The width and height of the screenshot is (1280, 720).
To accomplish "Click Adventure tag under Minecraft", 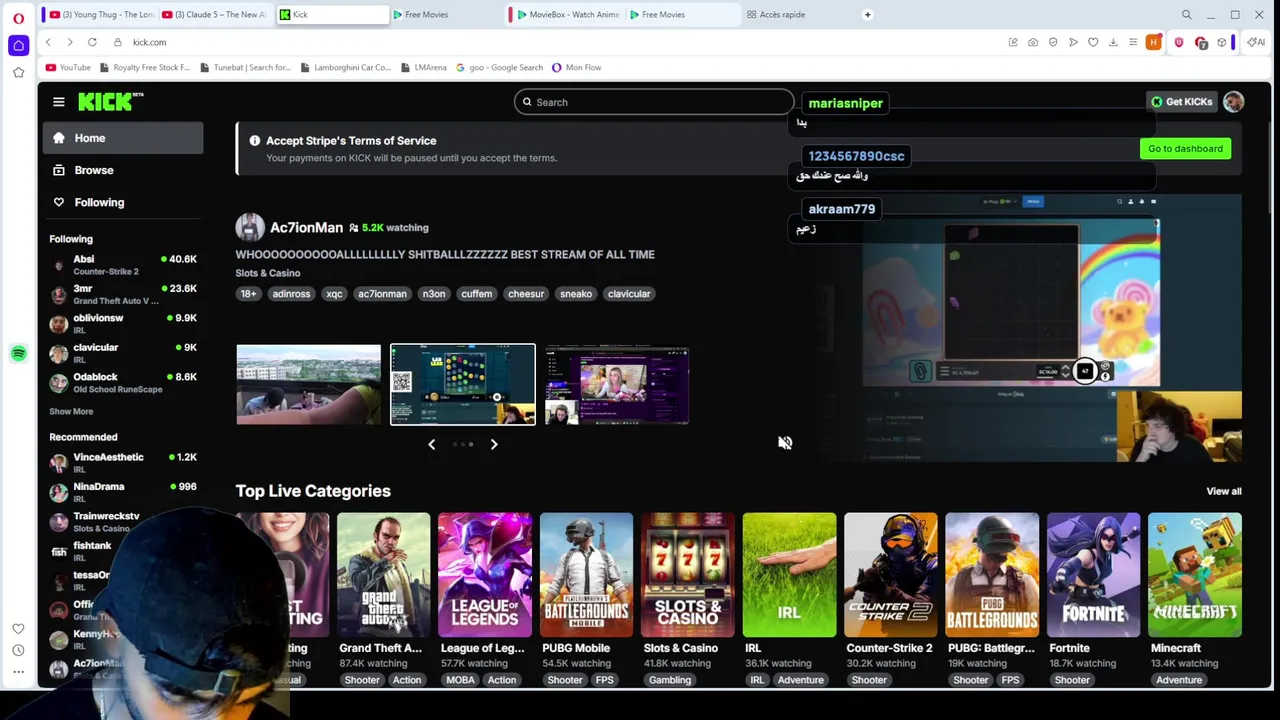I will pyautogui.click(x=1179, y=680).
